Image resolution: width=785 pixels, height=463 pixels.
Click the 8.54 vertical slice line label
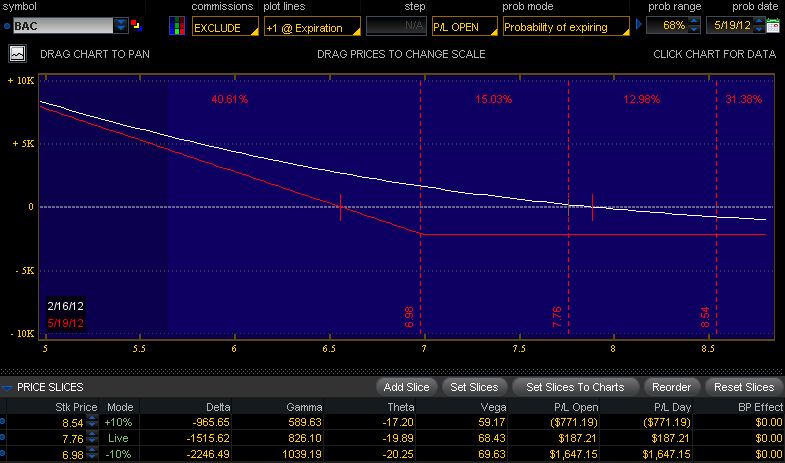705,317
